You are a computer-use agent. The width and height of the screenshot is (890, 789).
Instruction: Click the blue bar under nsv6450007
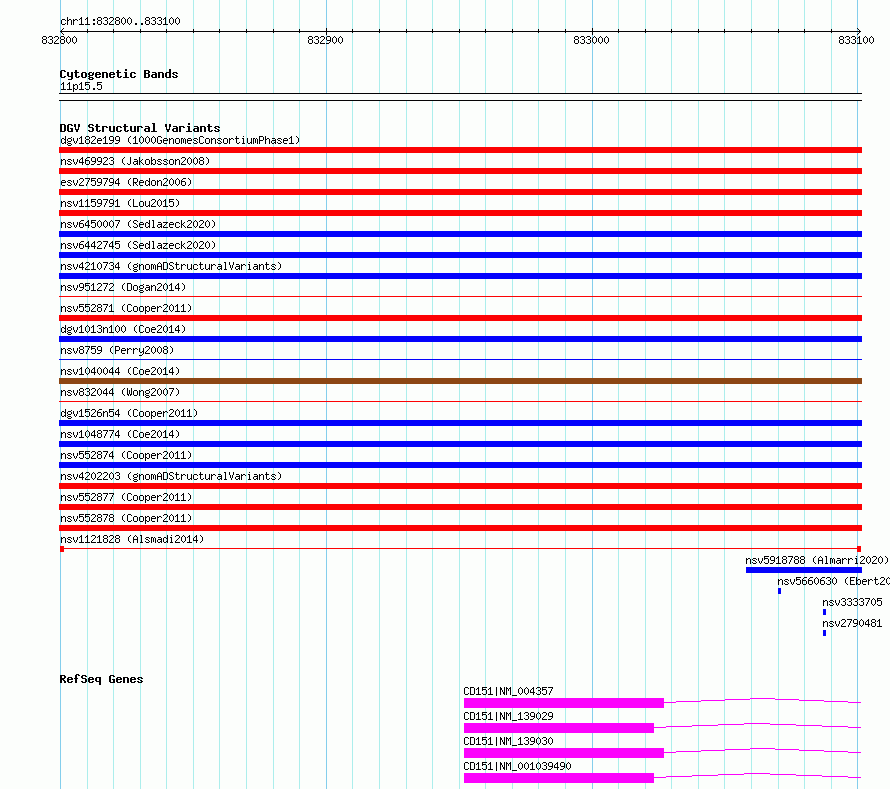(460, 234)
